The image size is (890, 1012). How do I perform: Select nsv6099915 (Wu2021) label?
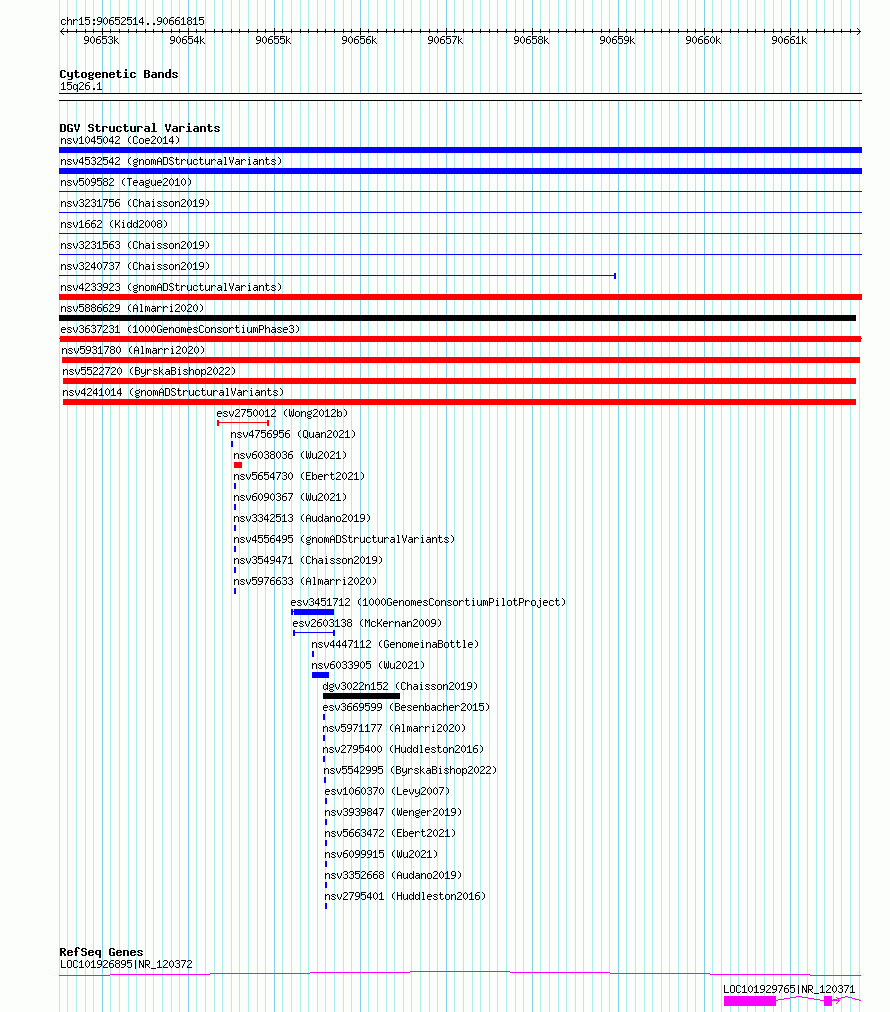[381, 854]
